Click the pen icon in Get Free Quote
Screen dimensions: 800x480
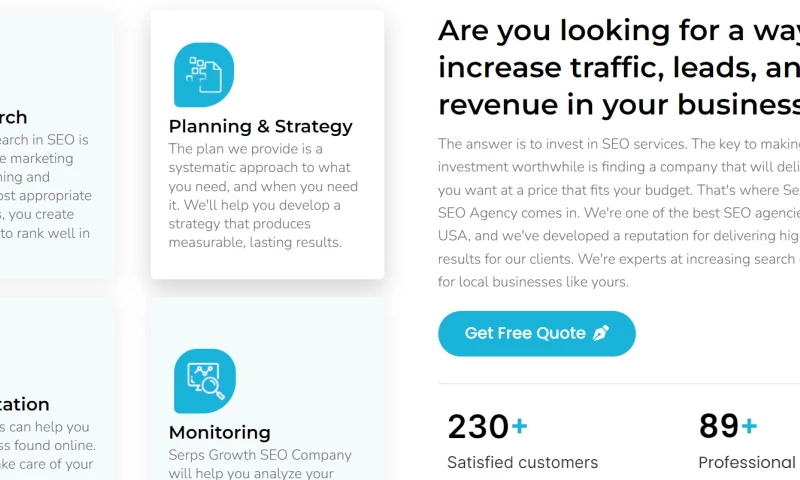tap(600, 333)
